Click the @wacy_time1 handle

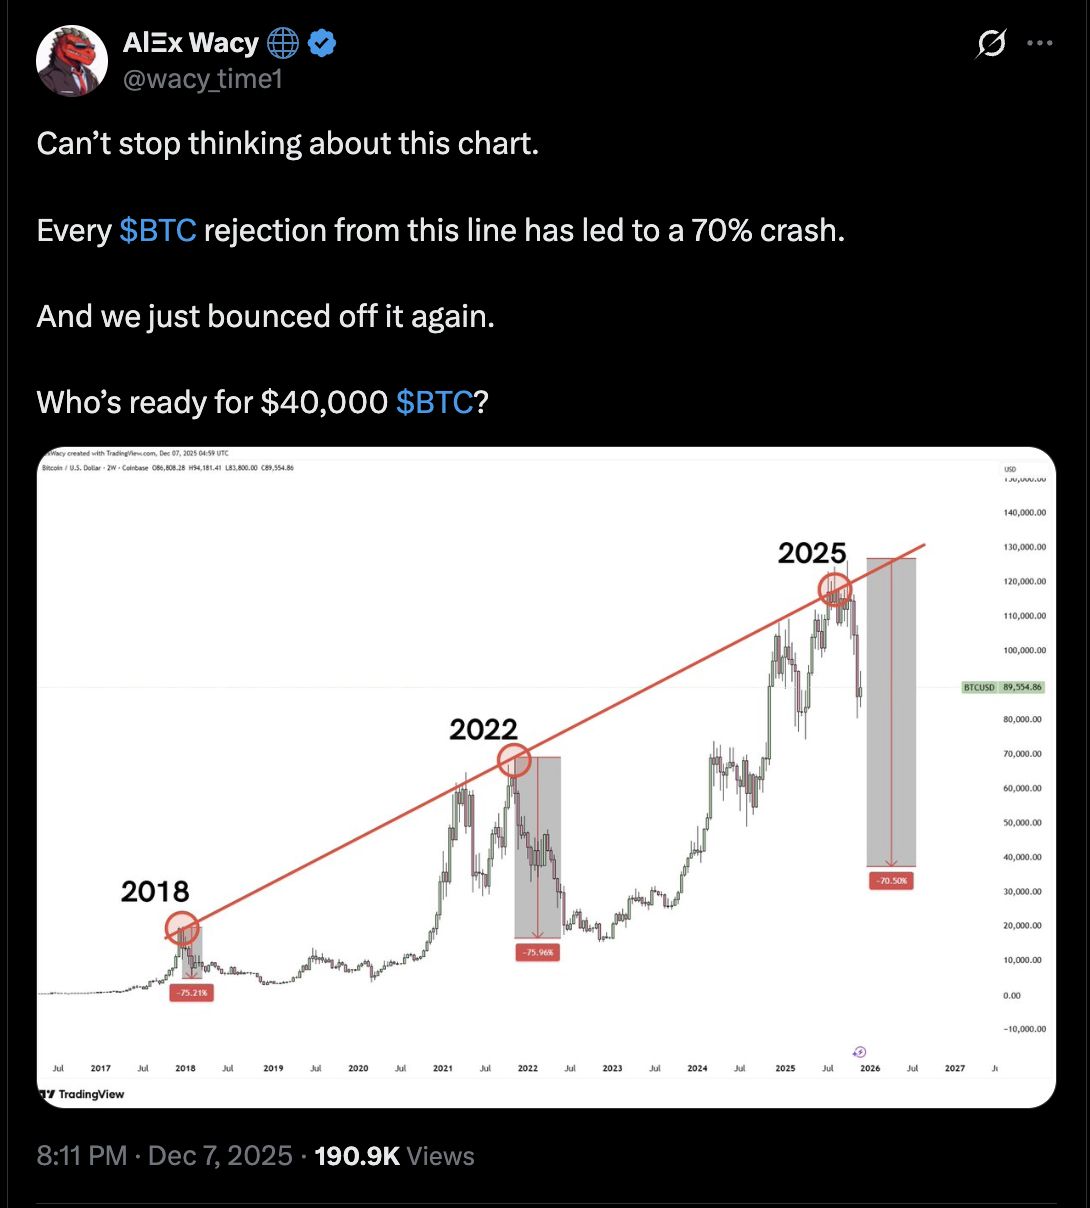click(x=201, y=79)
